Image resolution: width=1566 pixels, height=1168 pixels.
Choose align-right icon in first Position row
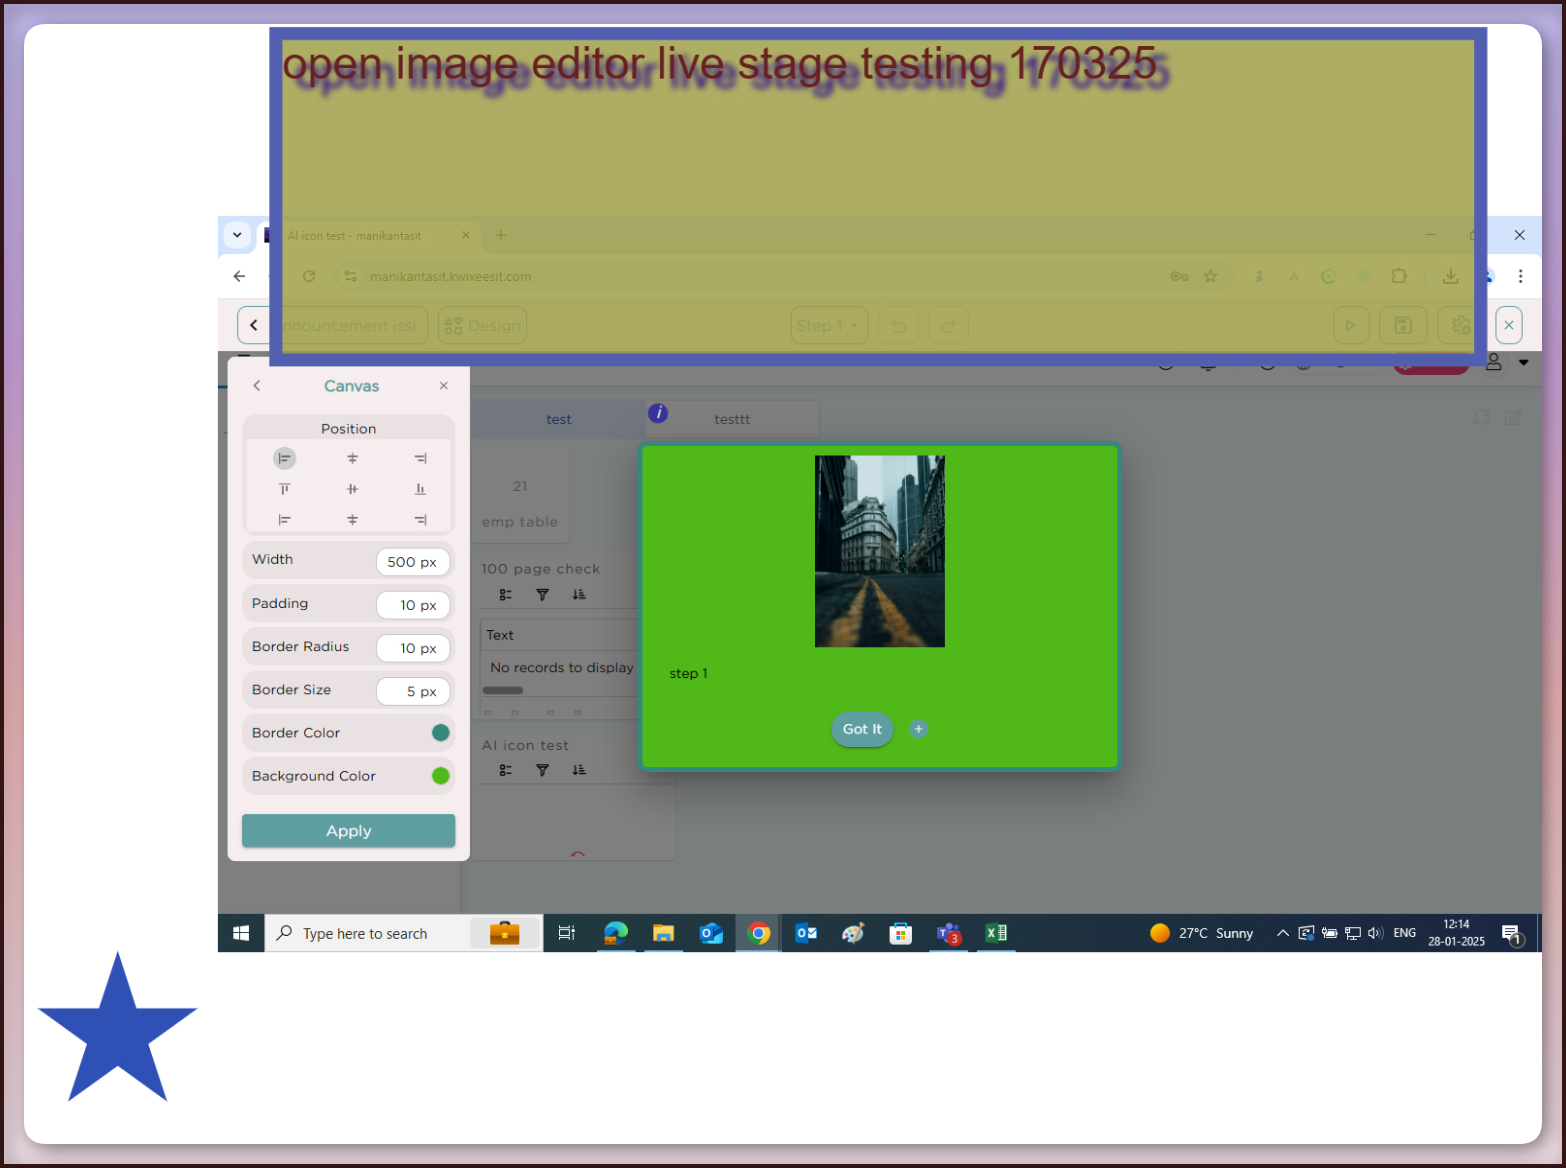[x=420, y=459]
